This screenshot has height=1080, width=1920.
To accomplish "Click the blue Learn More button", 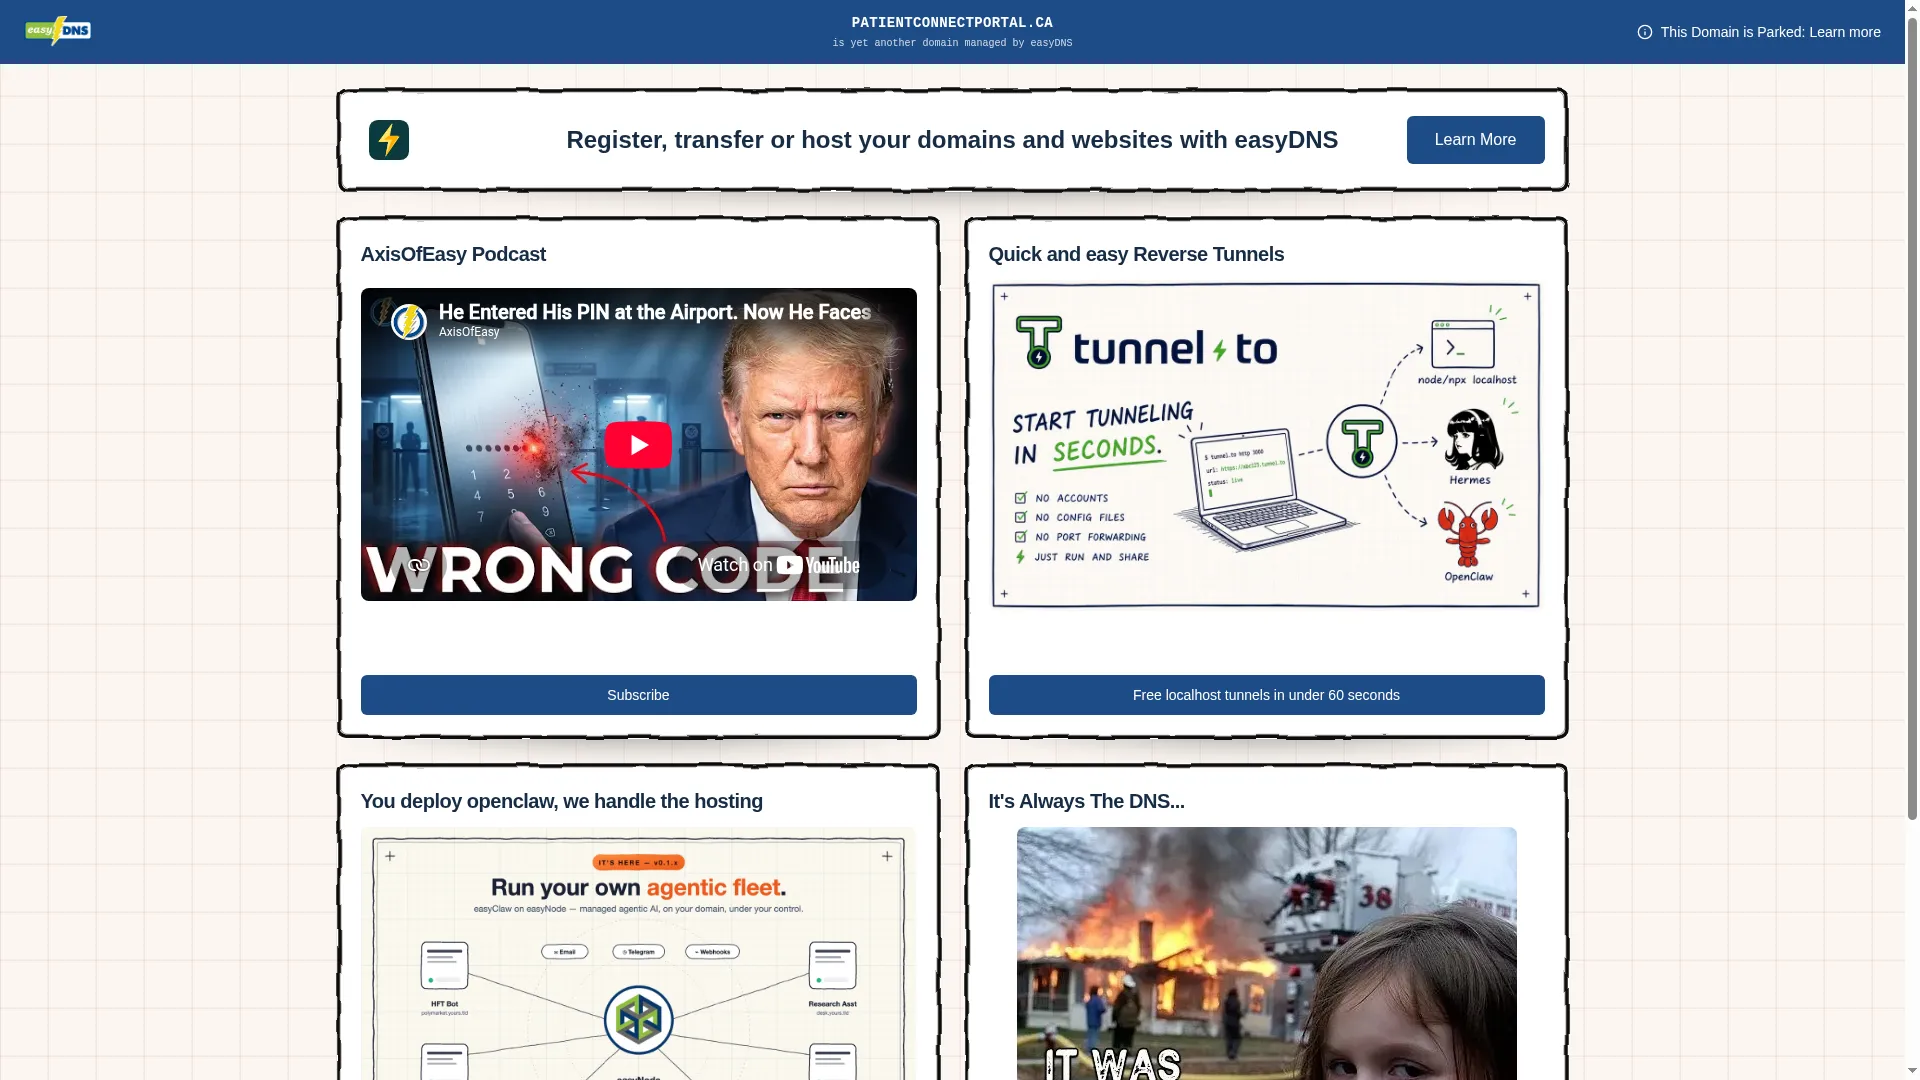I will tap(1475, 140).
